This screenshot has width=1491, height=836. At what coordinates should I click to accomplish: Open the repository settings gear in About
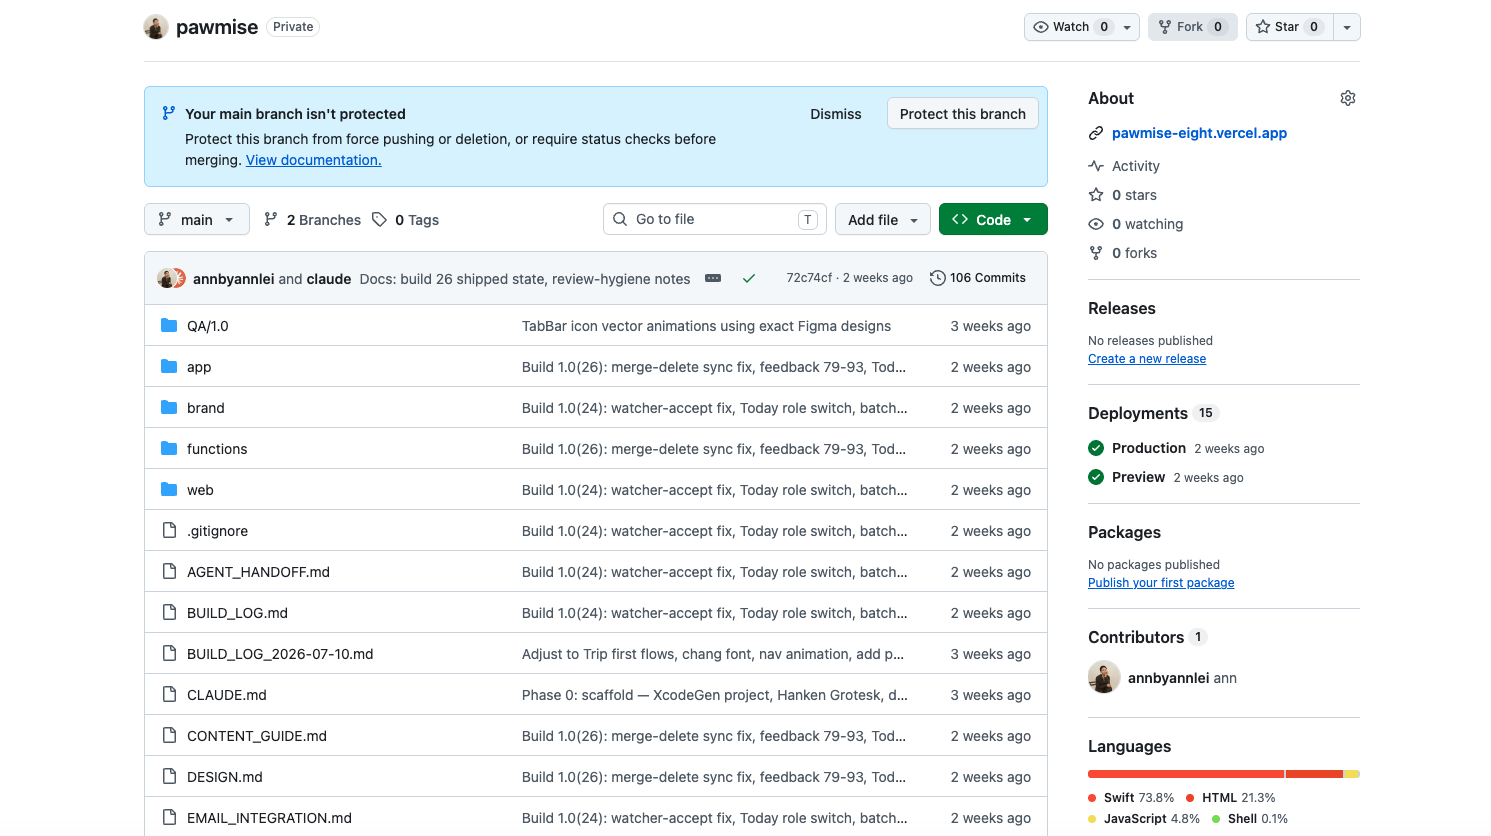[x=1348, y=98]
